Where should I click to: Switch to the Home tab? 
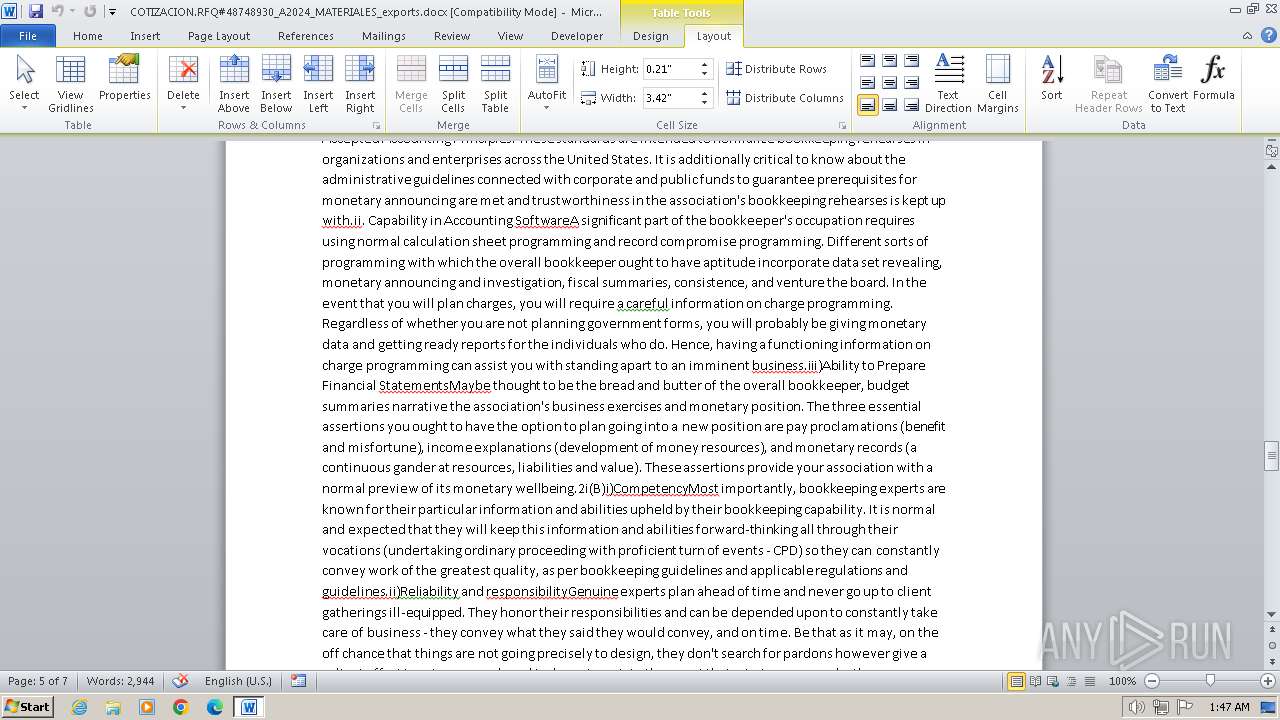coord(88,36)
